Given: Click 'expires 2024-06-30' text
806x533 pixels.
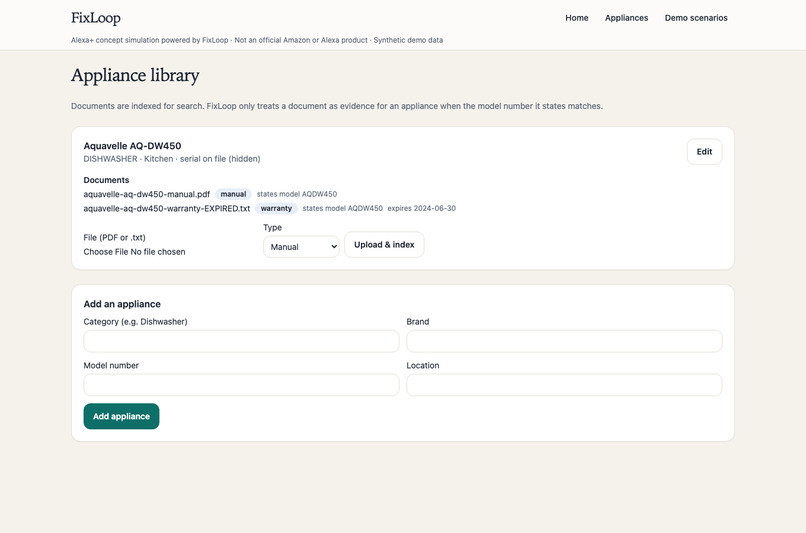Looking at the screenshot, I should pos(422,209).
